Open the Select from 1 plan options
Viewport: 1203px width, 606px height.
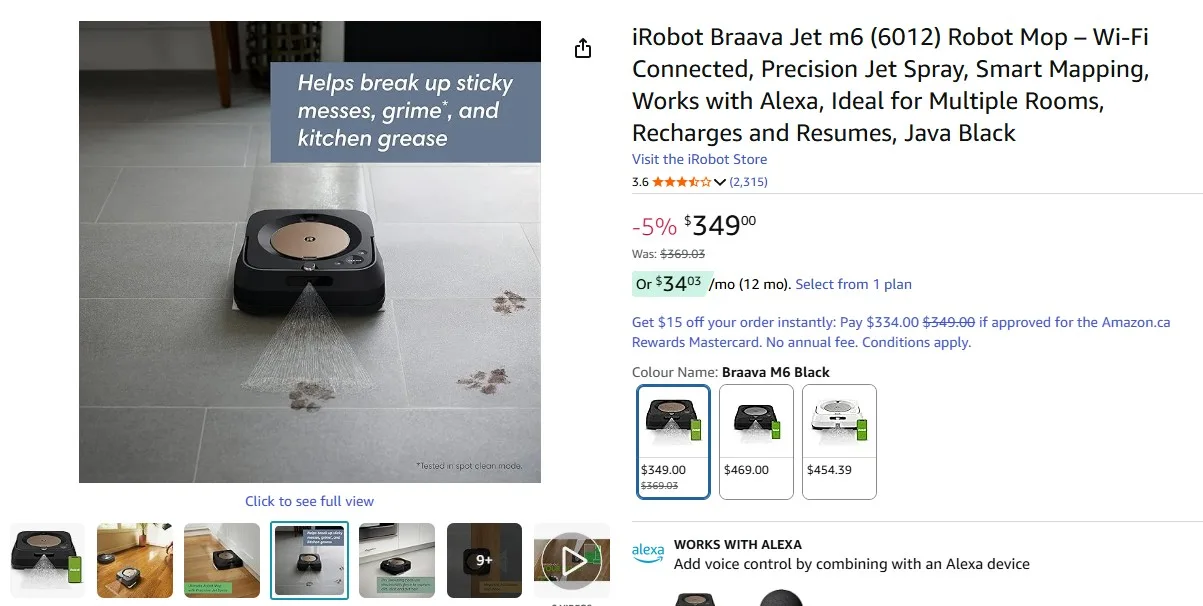(x=853, y=284)
